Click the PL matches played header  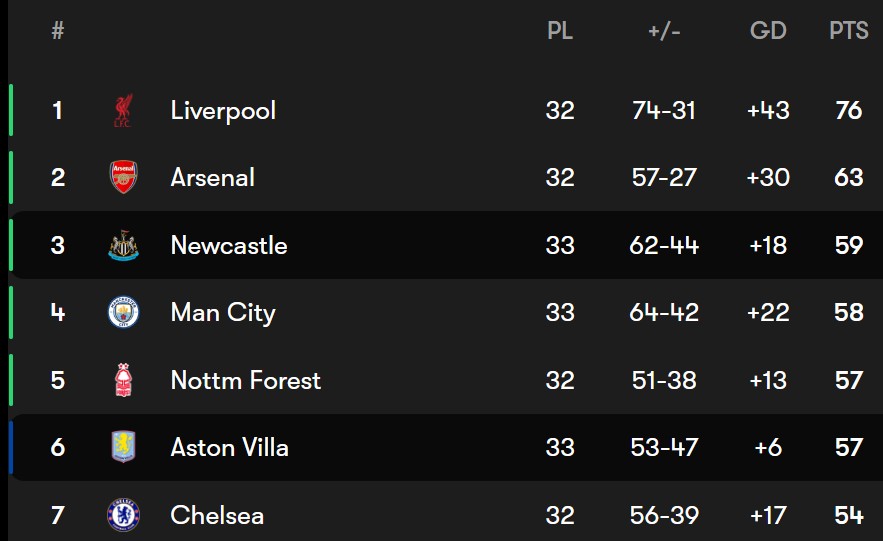click(x=560, y=31)
